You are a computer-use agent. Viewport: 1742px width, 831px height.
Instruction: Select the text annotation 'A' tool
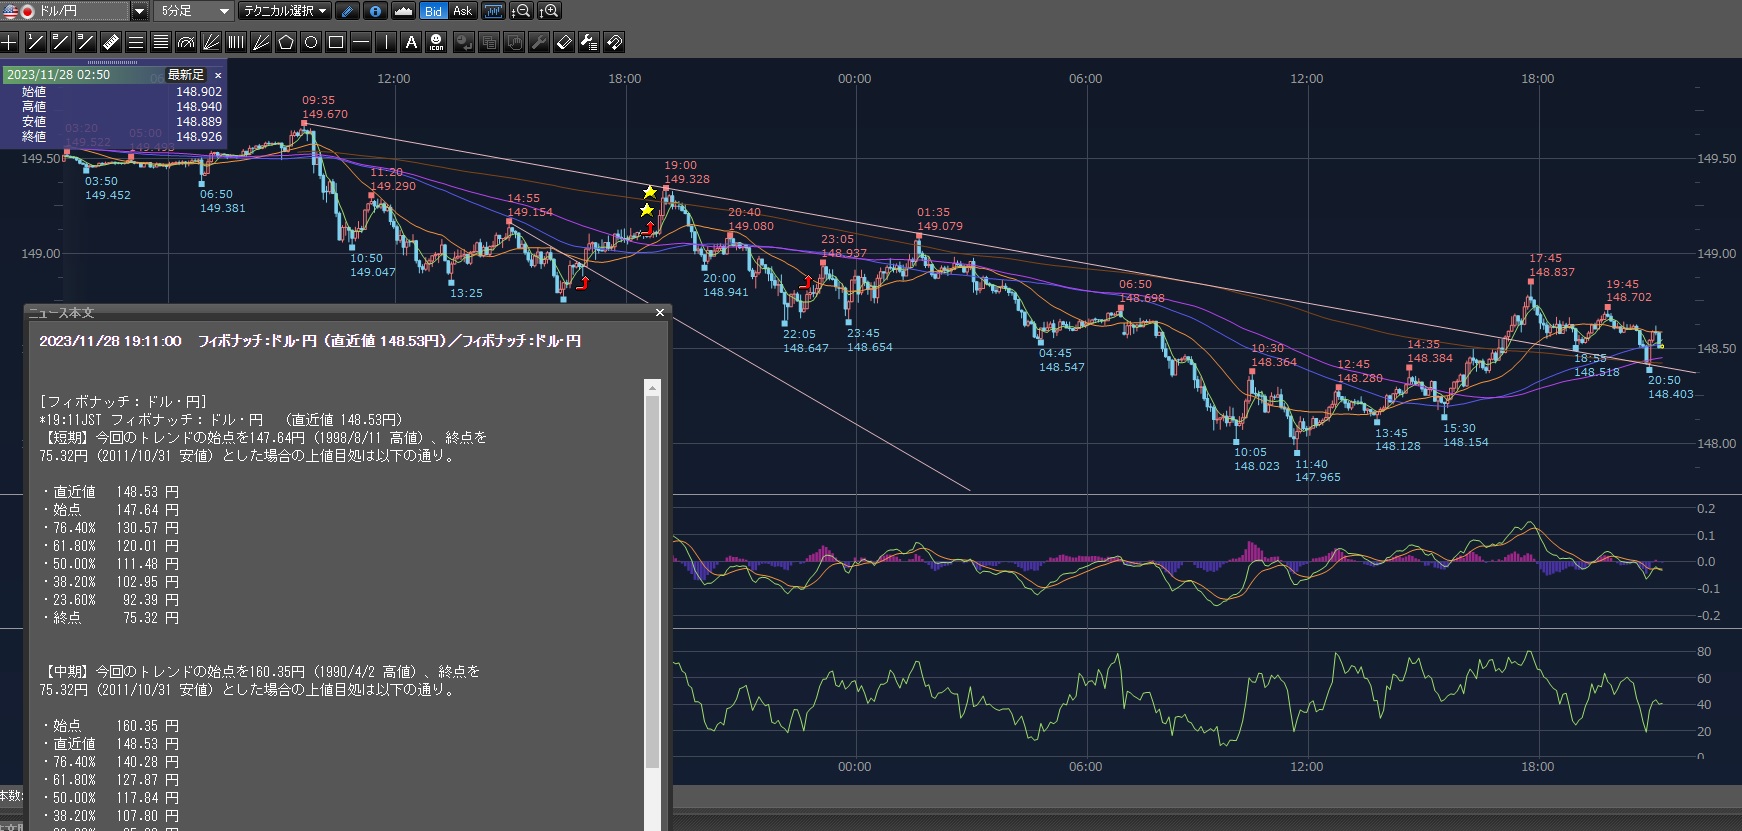pyautogui.click(x=411, y=42)
